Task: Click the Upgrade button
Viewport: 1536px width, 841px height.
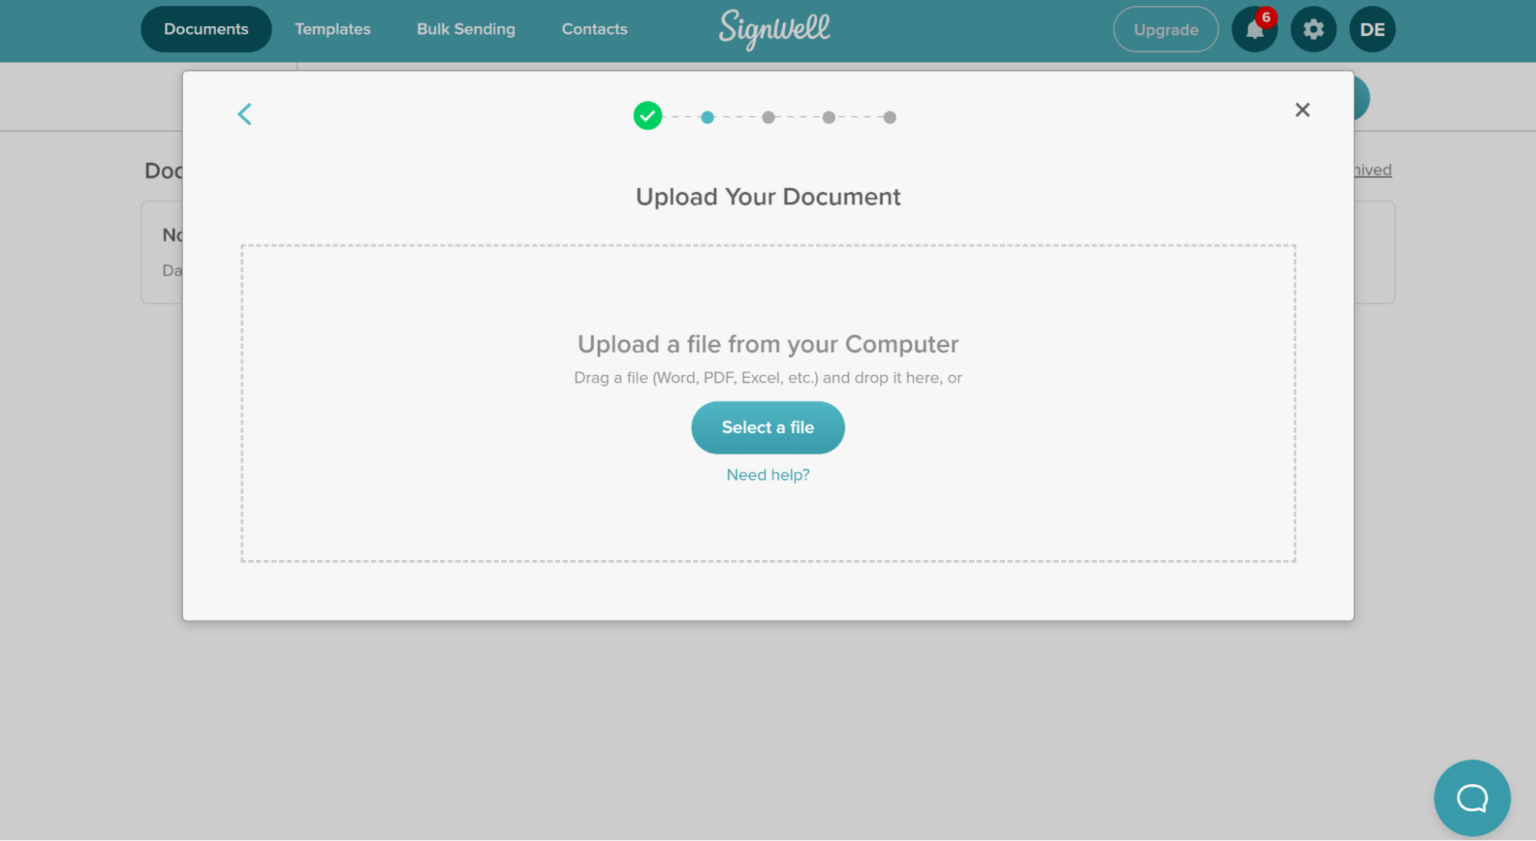Action: [x=1165, y=30]
